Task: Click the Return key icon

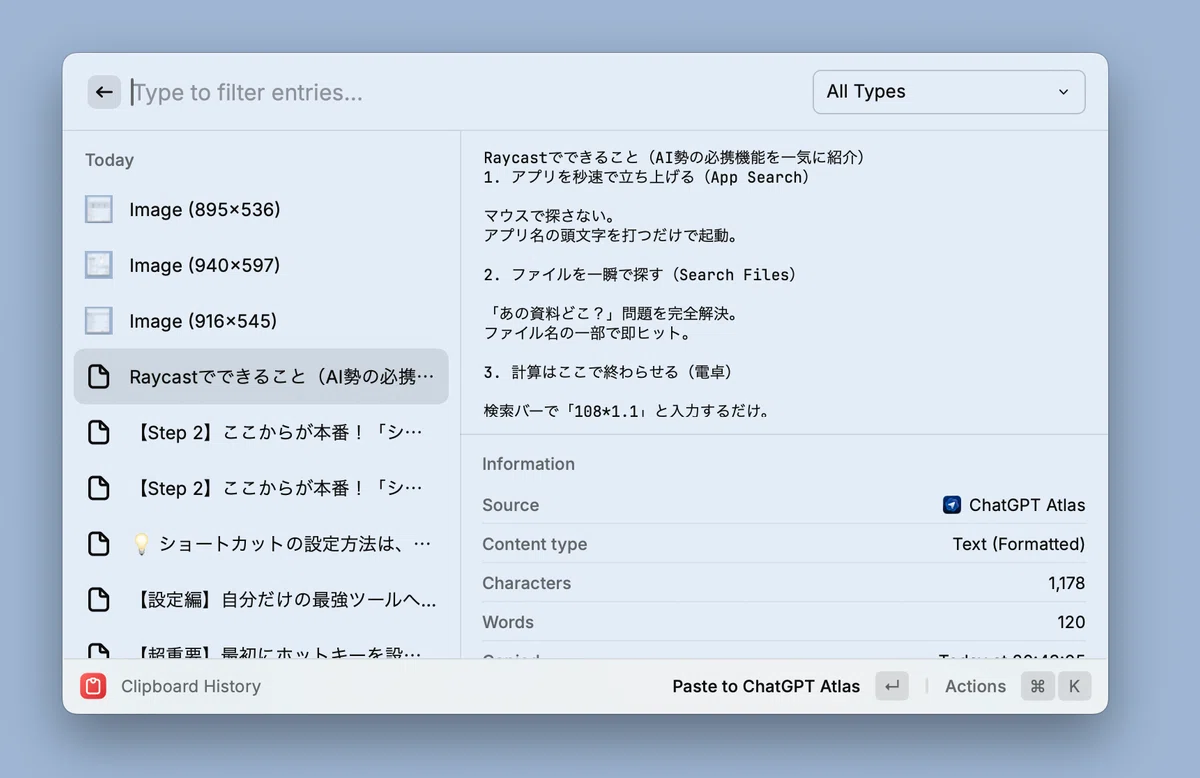Action: click(x=892, y=686)
